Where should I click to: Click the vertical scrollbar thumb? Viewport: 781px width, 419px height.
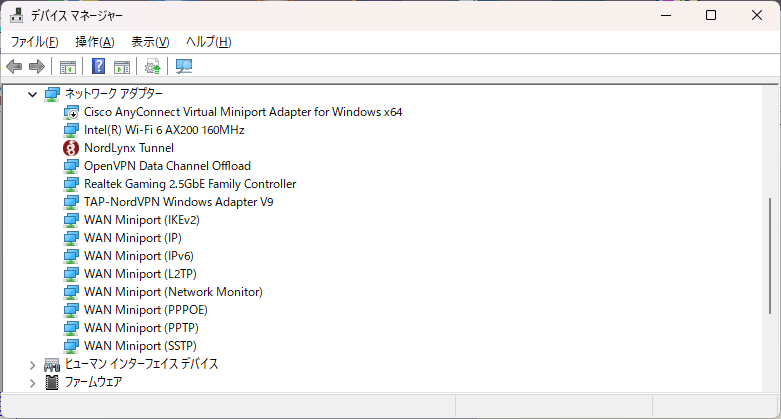[x=769, y=260]
